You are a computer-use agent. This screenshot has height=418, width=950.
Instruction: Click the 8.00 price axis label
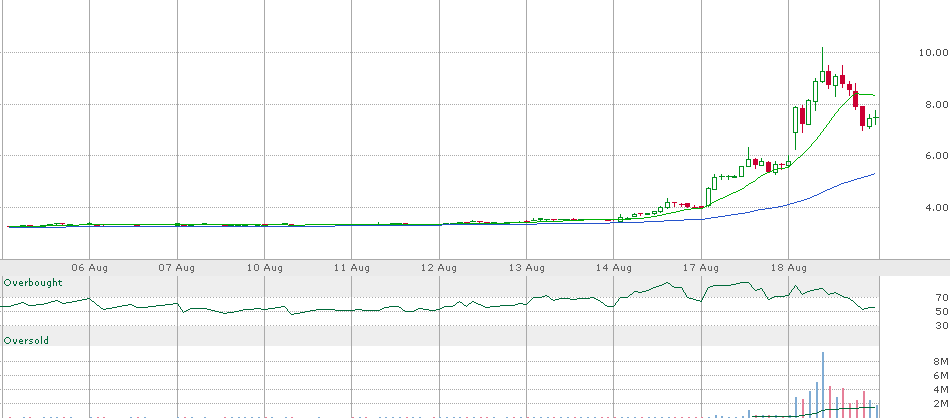936,105
